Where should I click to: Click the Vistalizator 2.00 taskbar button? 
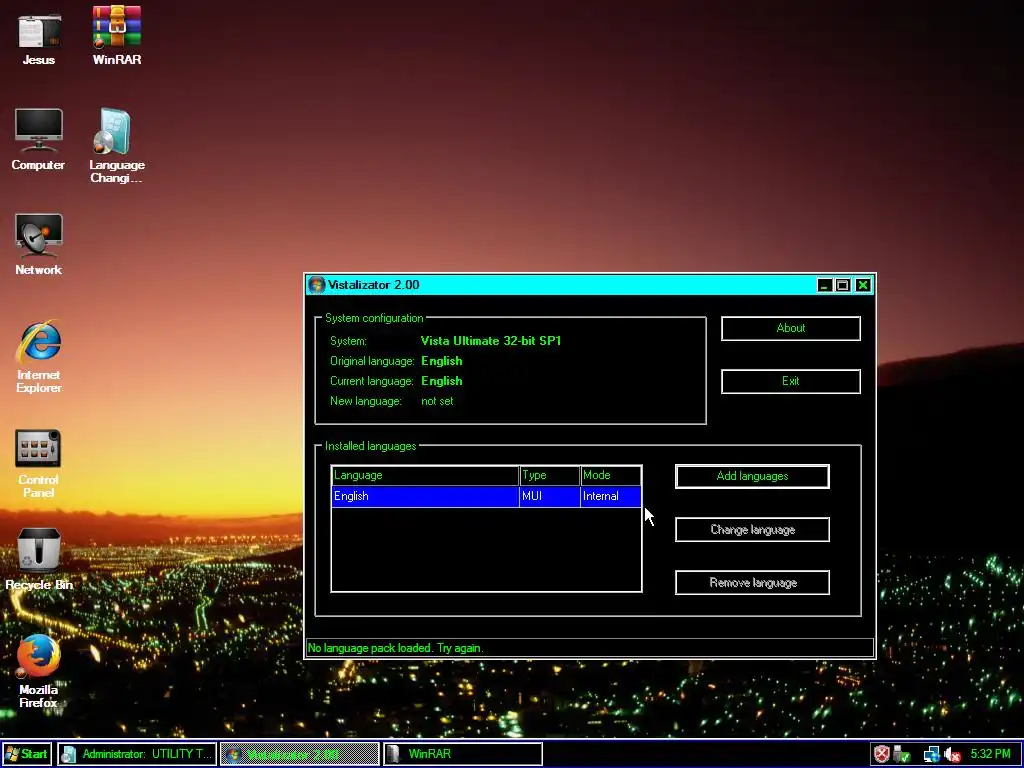[300, 754]
